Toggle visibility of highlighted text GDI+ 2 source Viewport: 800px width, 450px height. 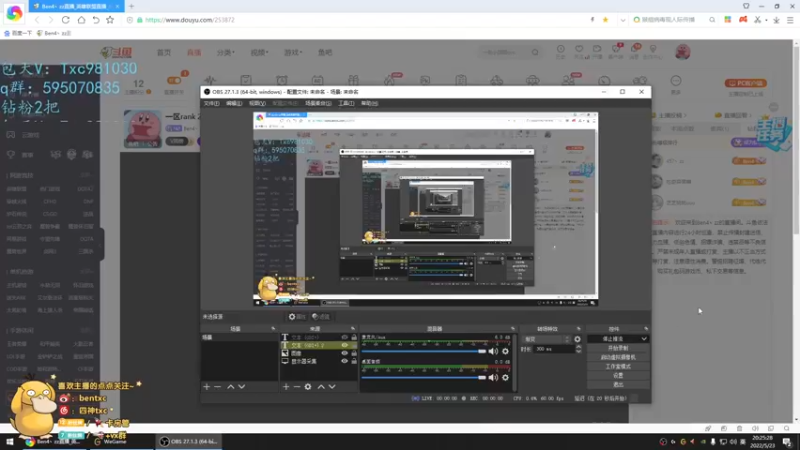(x=344, y=345)
